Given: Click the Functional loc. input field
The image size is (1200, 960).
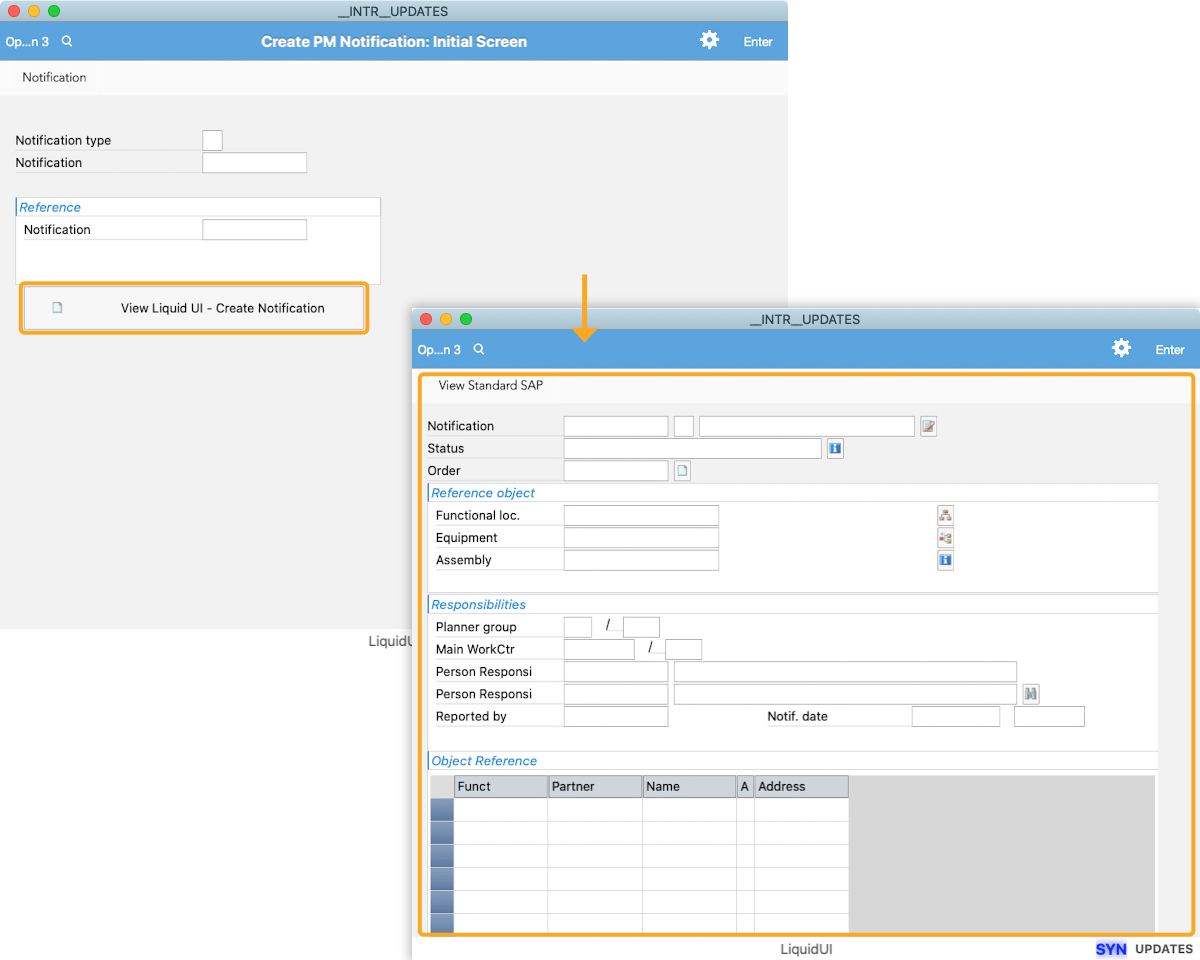Looking at the screenshot, I should click(x=641, y=516).
